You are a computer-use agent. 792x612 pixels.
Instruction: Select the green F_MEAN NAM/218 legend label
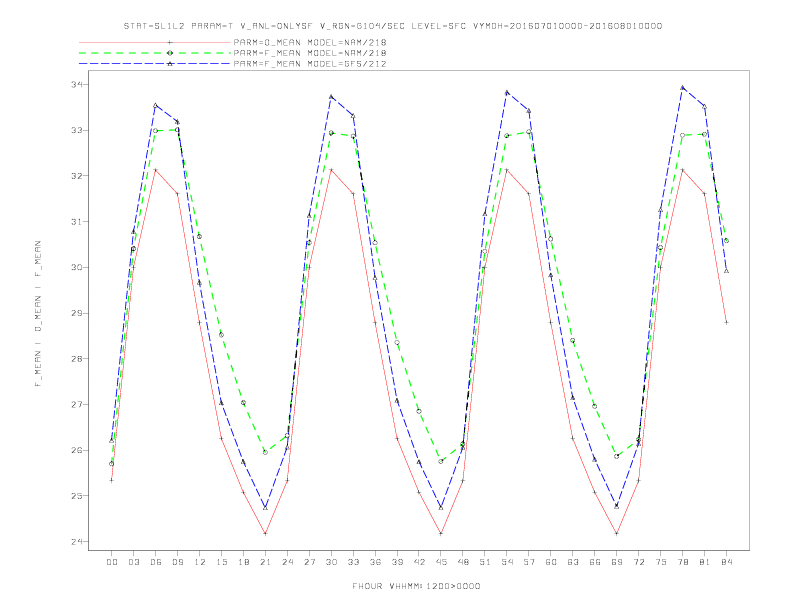click(x=310, y=53)
